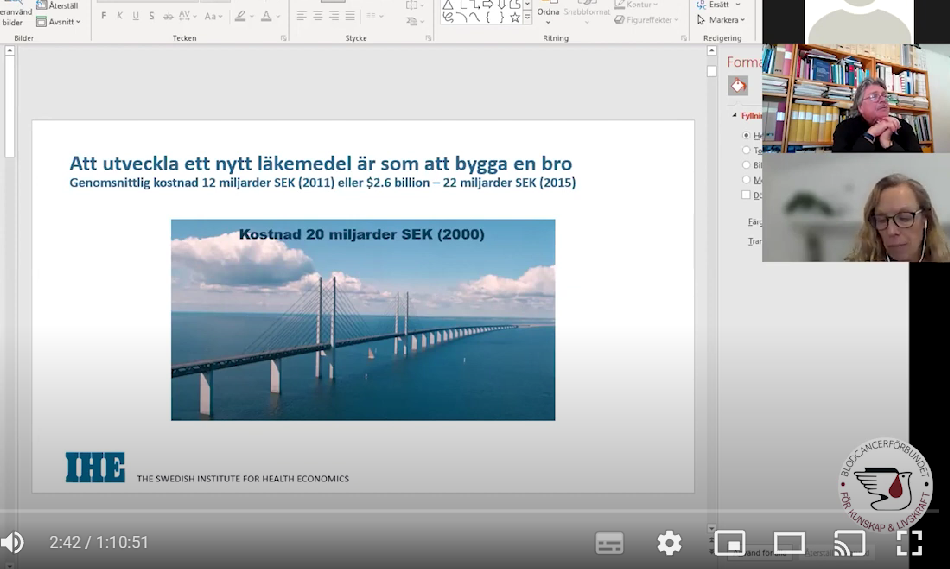
Task: Click the Öresund bridge image on slide
Action: 363,330
